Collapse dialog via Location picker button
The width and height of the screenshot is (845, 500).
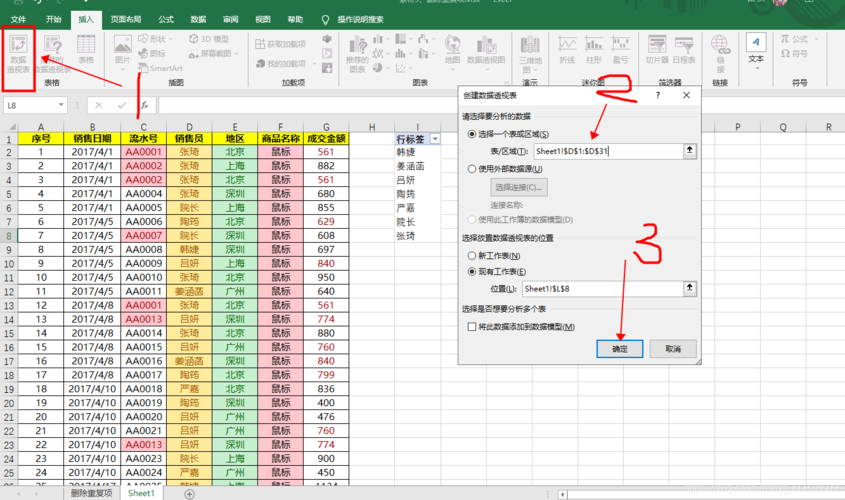coord(690,288)
